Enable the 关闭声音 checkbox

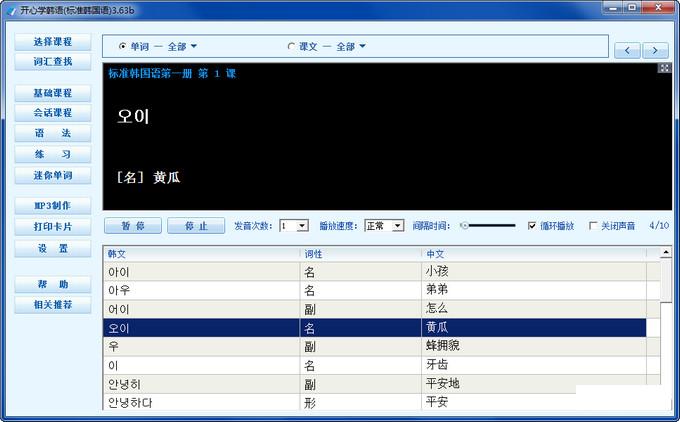593,226
